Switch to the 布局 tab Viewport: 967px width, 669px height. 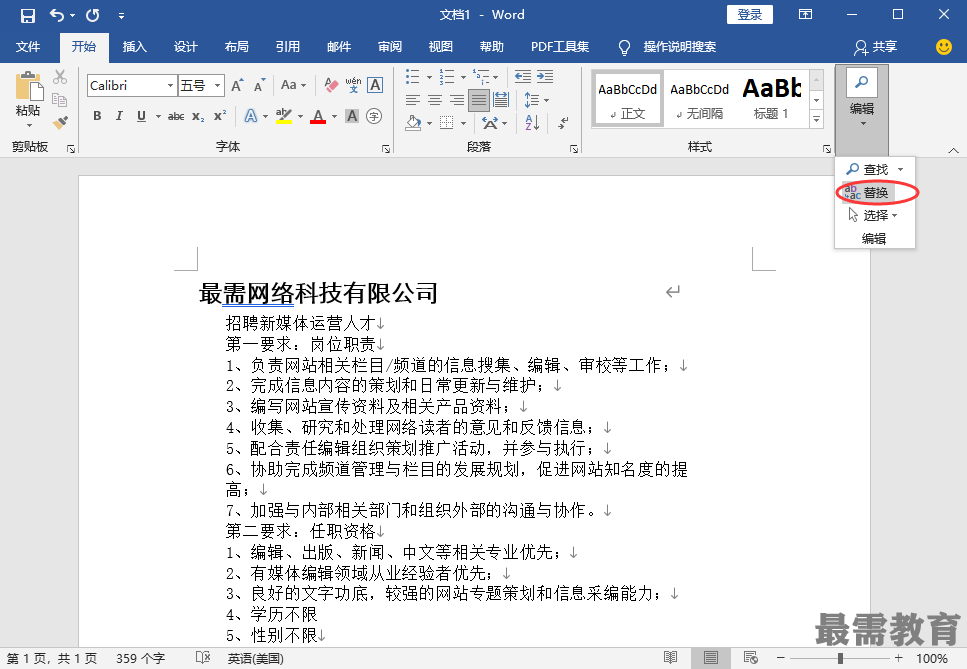pos(237,47)
